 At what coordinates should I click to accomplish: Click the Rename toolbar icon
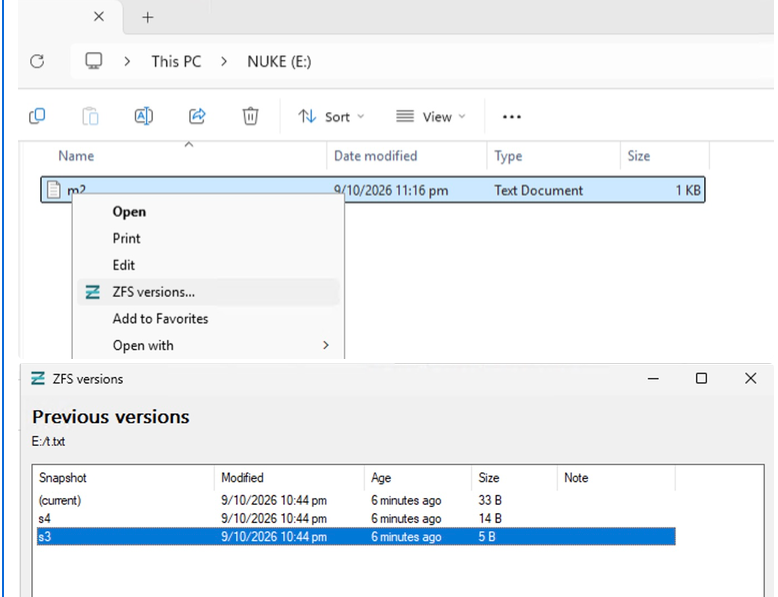point(144,116)
